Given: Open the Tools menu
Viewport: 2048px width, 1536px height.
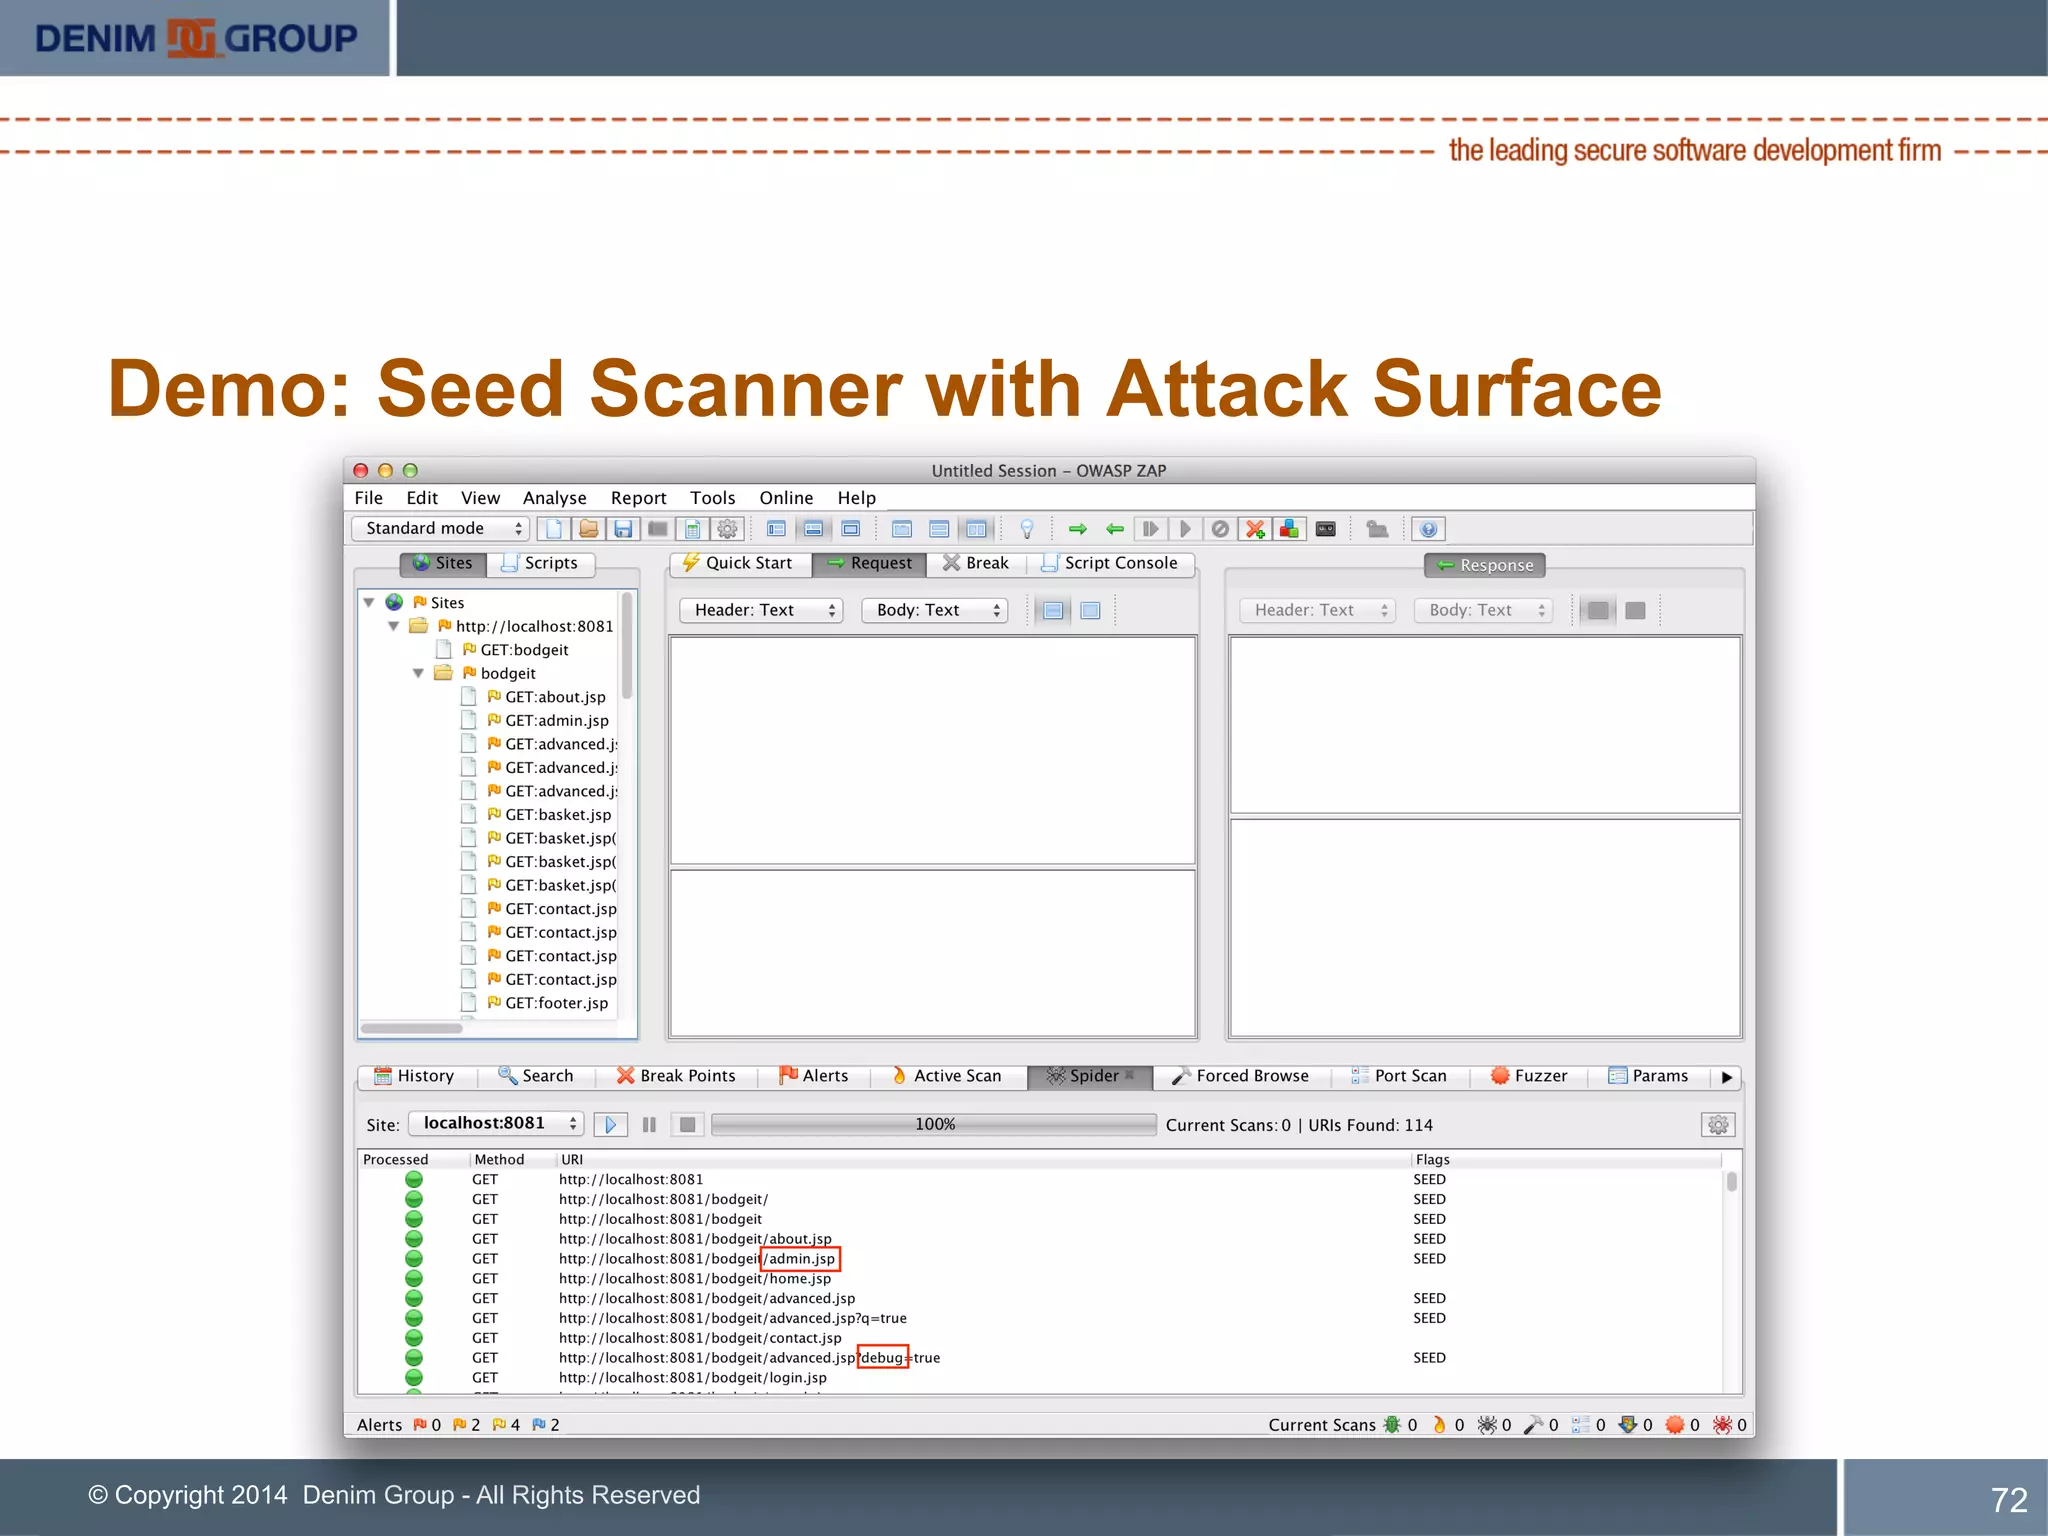Looking at the screenshot, I should (712, 498).
